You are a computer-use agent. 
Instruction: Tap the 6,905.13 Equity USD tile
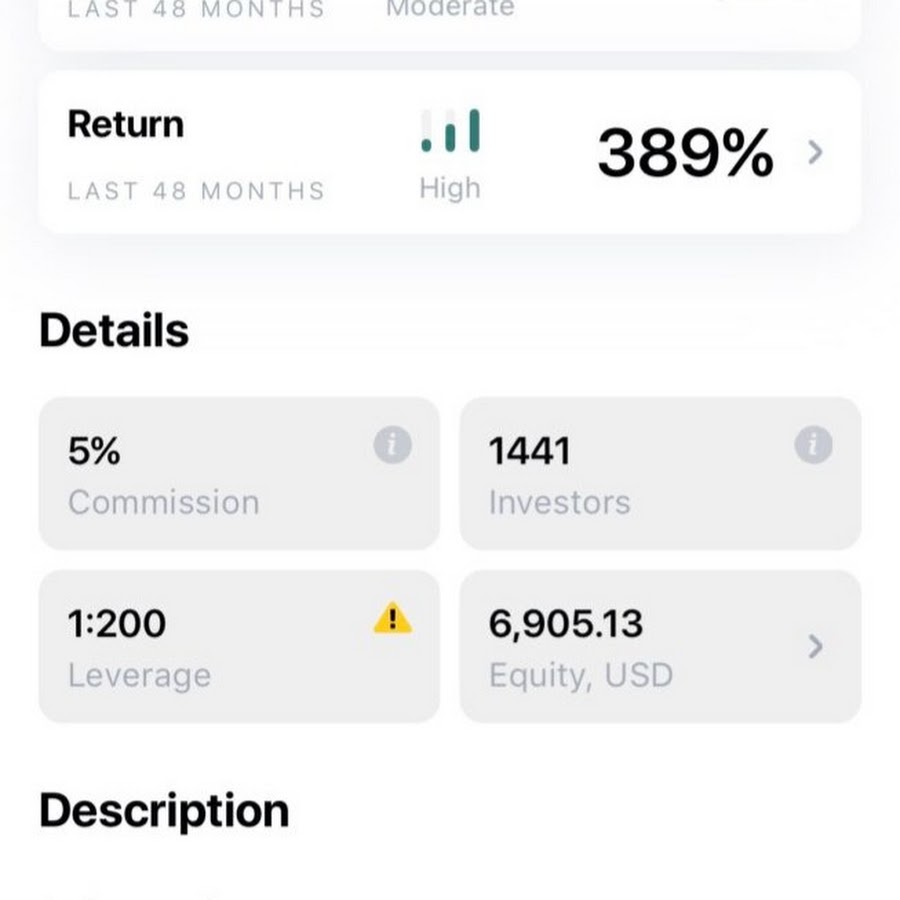pos(661,647)
